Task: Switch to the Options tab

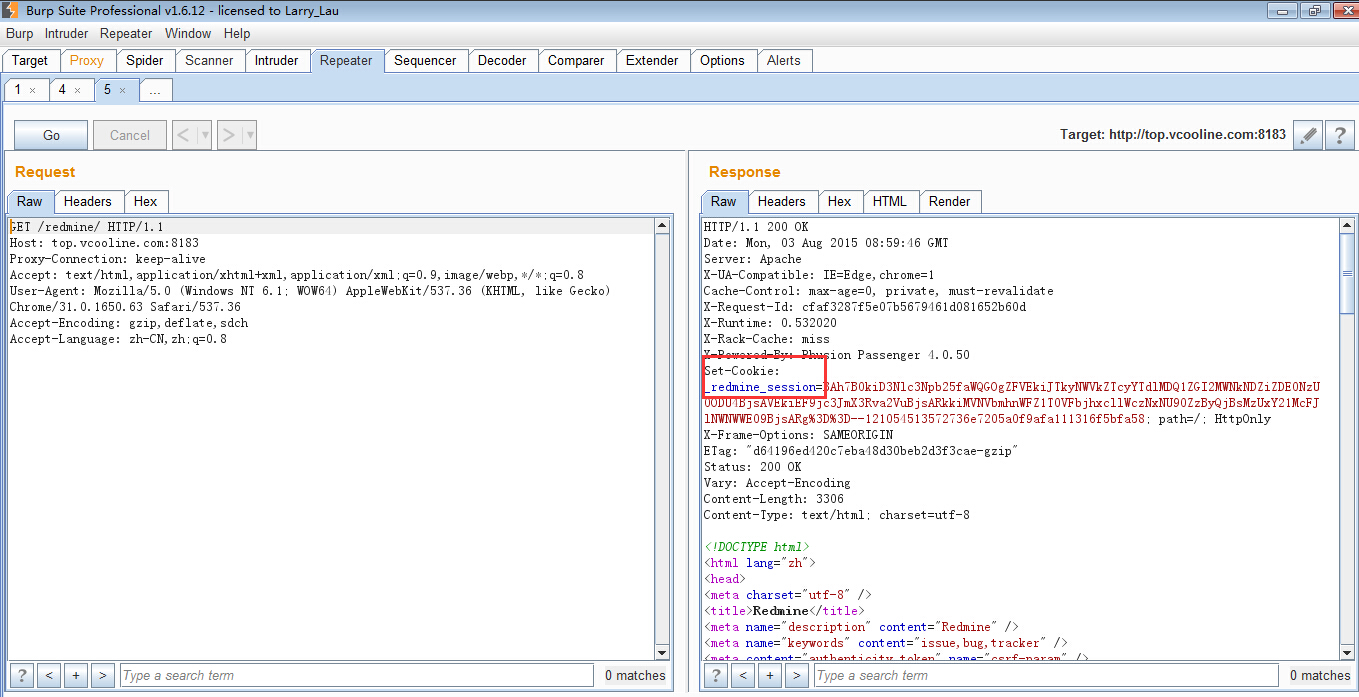Action: tap(722, 60)
